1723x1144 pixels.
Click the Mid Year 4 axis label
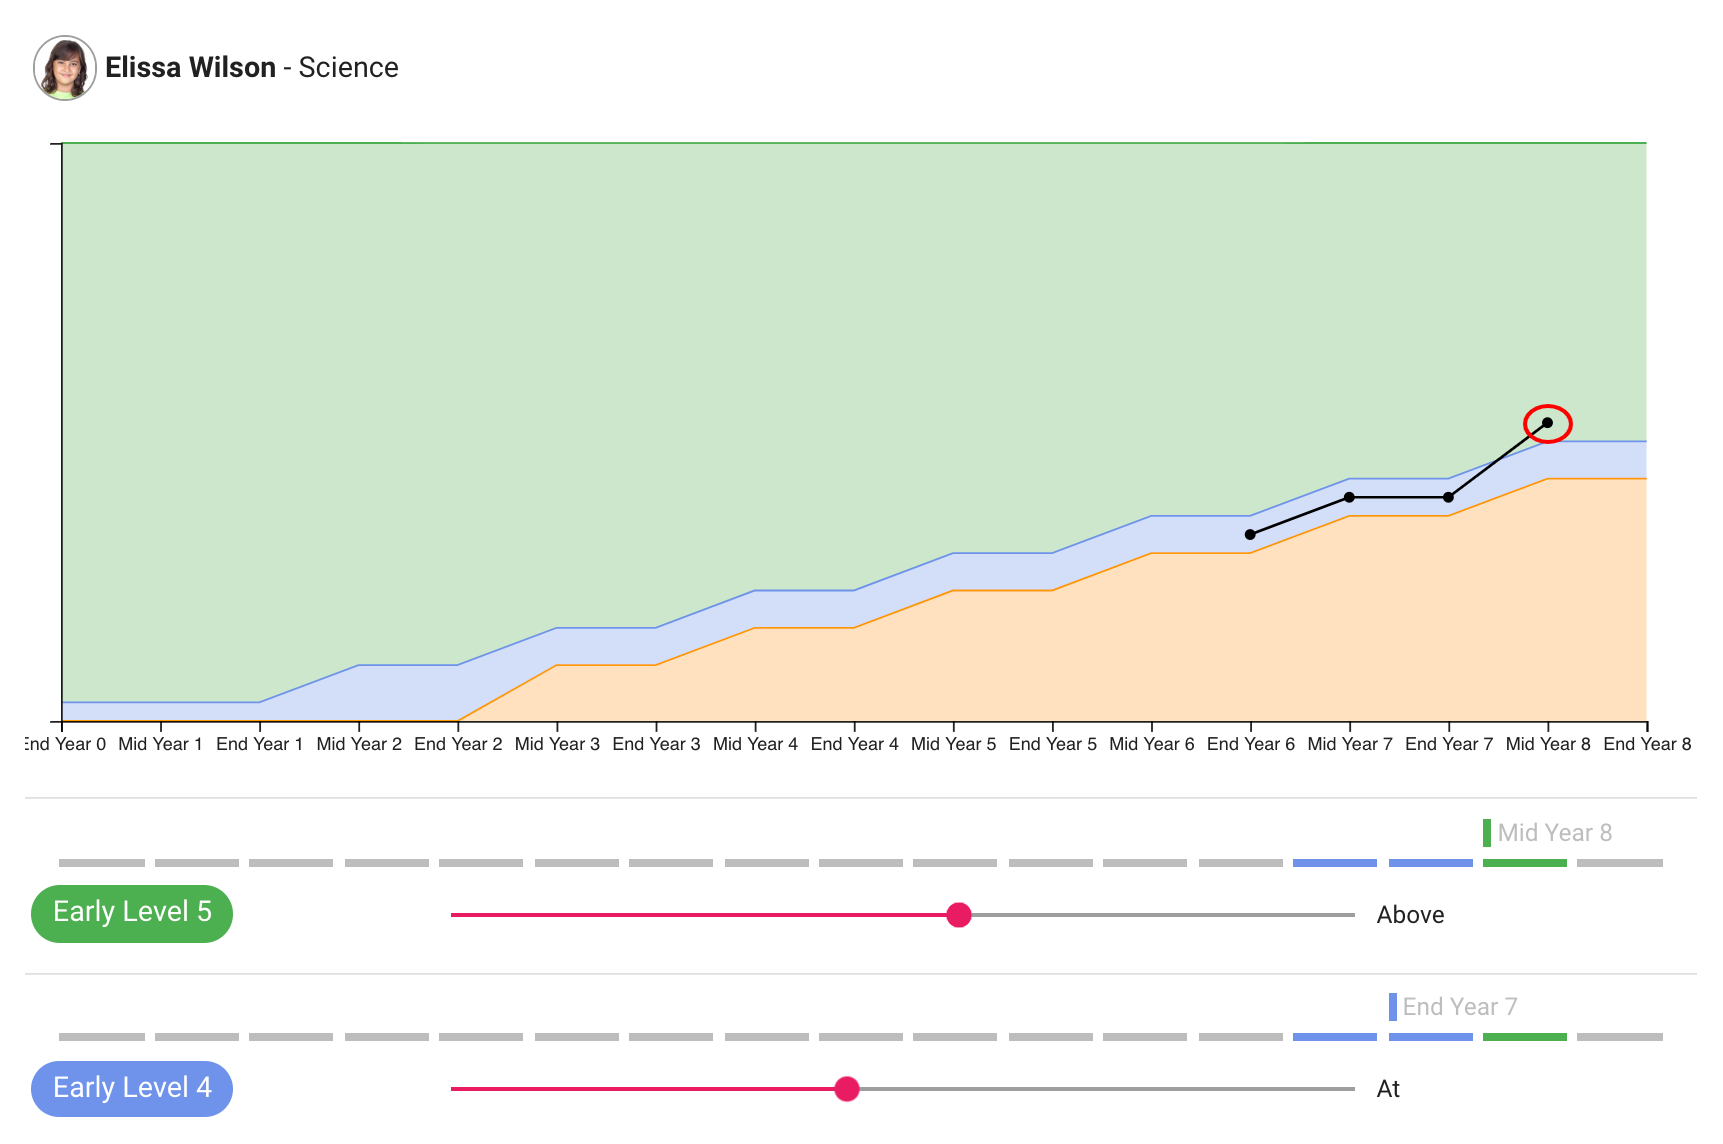(755, 744)
